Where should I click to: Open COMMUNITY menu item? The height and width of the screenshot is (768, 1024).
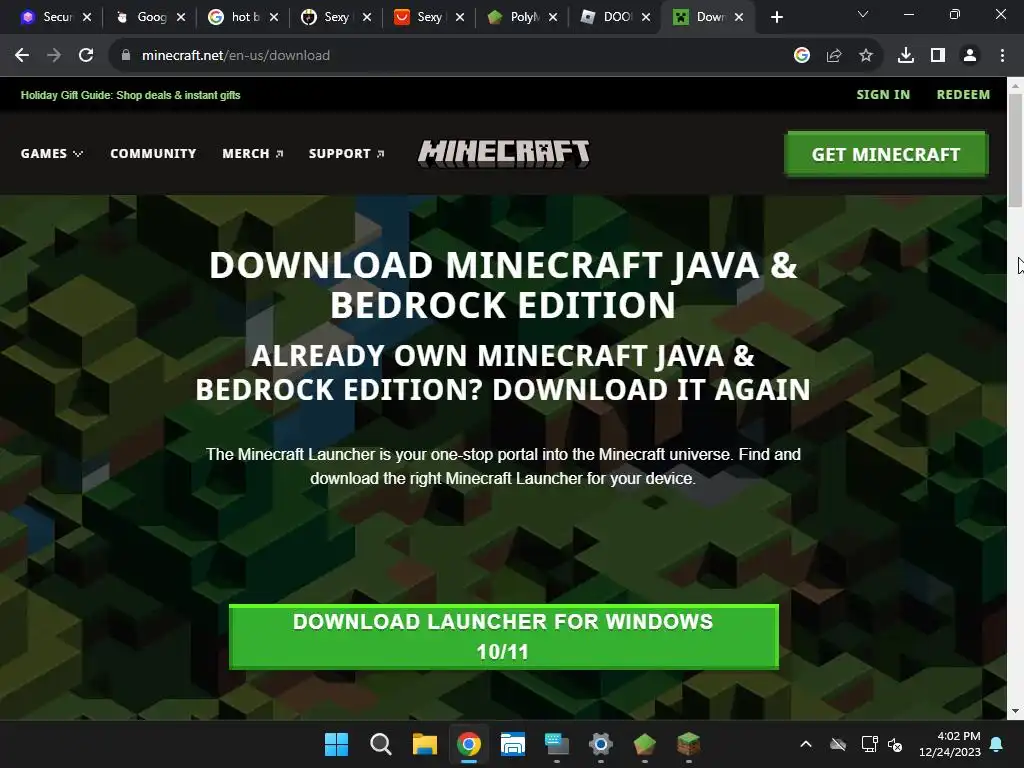coord(153,153)
